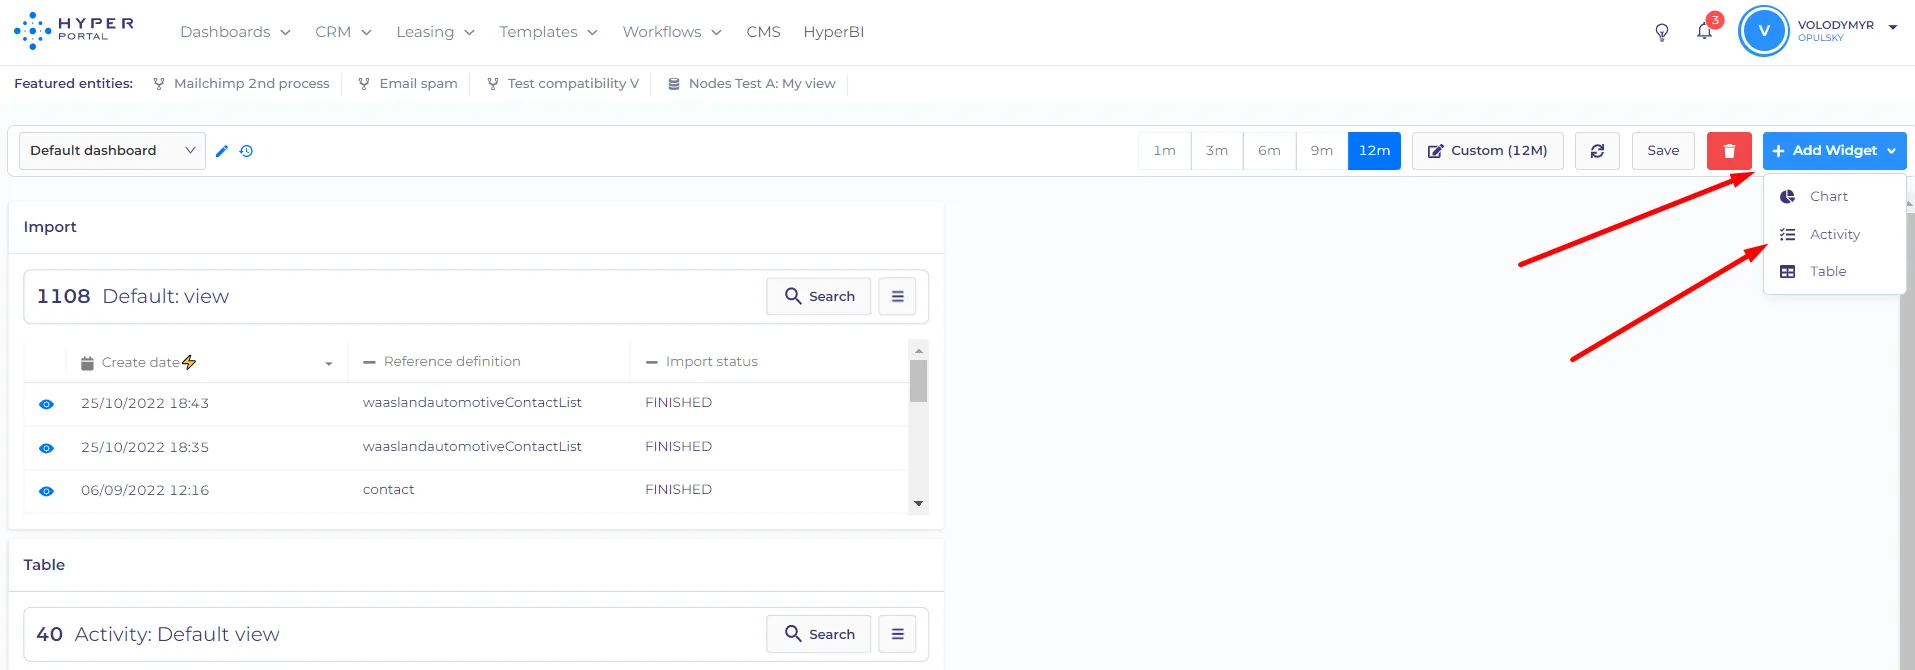Image resolution: width=1915 pixels, height=670 pixels.
Task: Choose Table from Add Widget menu
Action: [1834, 272]
